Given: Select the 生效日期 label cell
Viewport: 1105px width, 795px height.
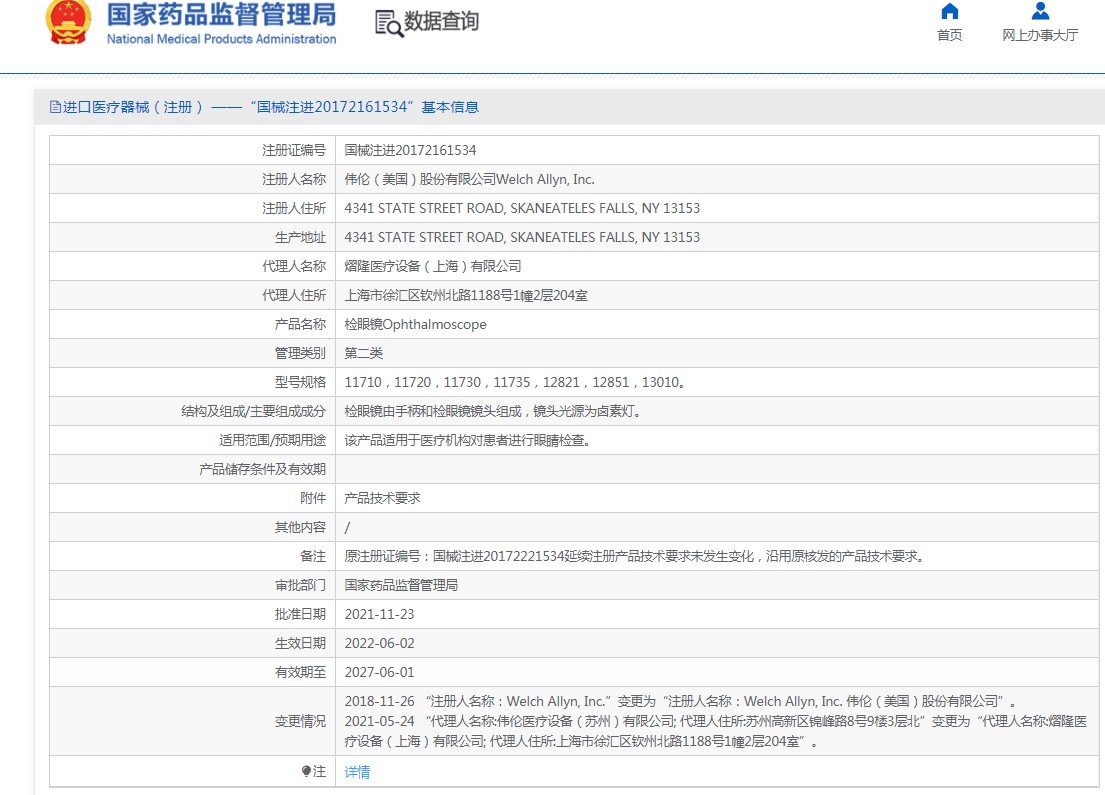Looking at the screenshot, I should coord(192,642).
